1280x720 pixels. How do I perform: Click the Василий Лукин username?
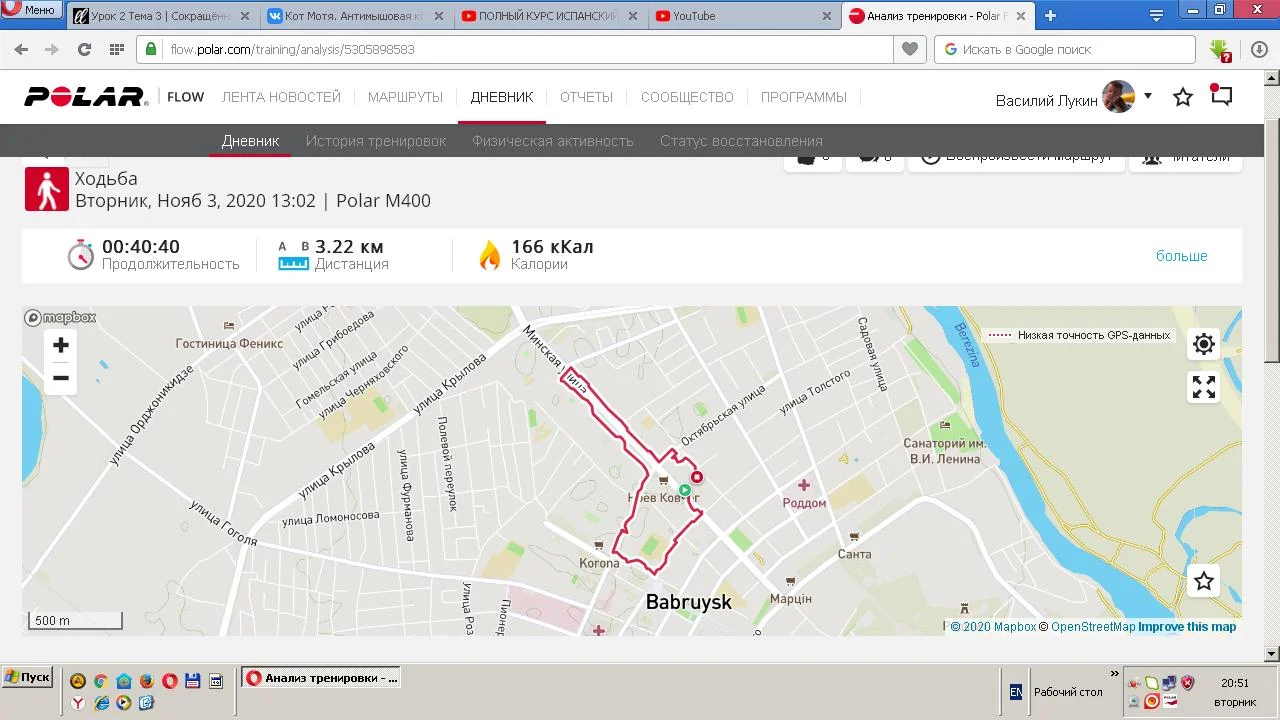pyautogui.click(x=1046, y=100)
